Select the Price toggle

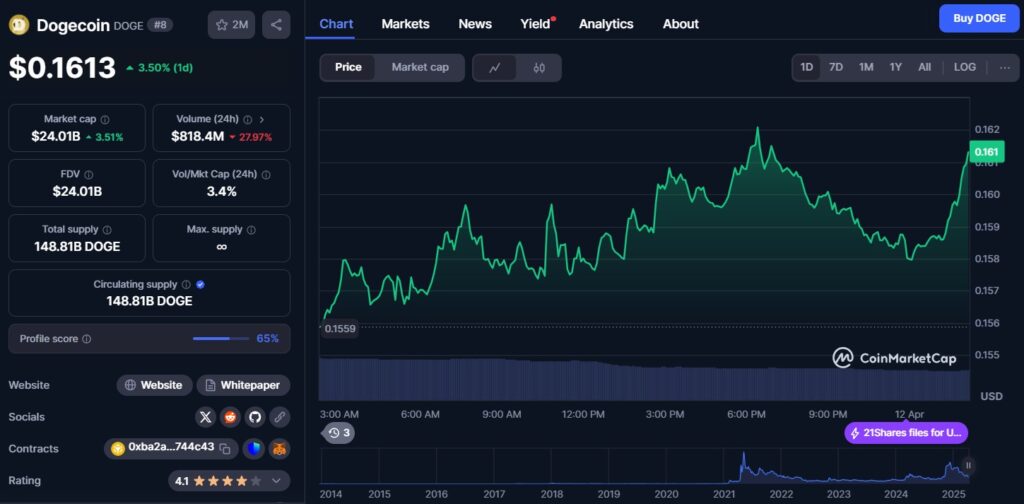point(348,67)
